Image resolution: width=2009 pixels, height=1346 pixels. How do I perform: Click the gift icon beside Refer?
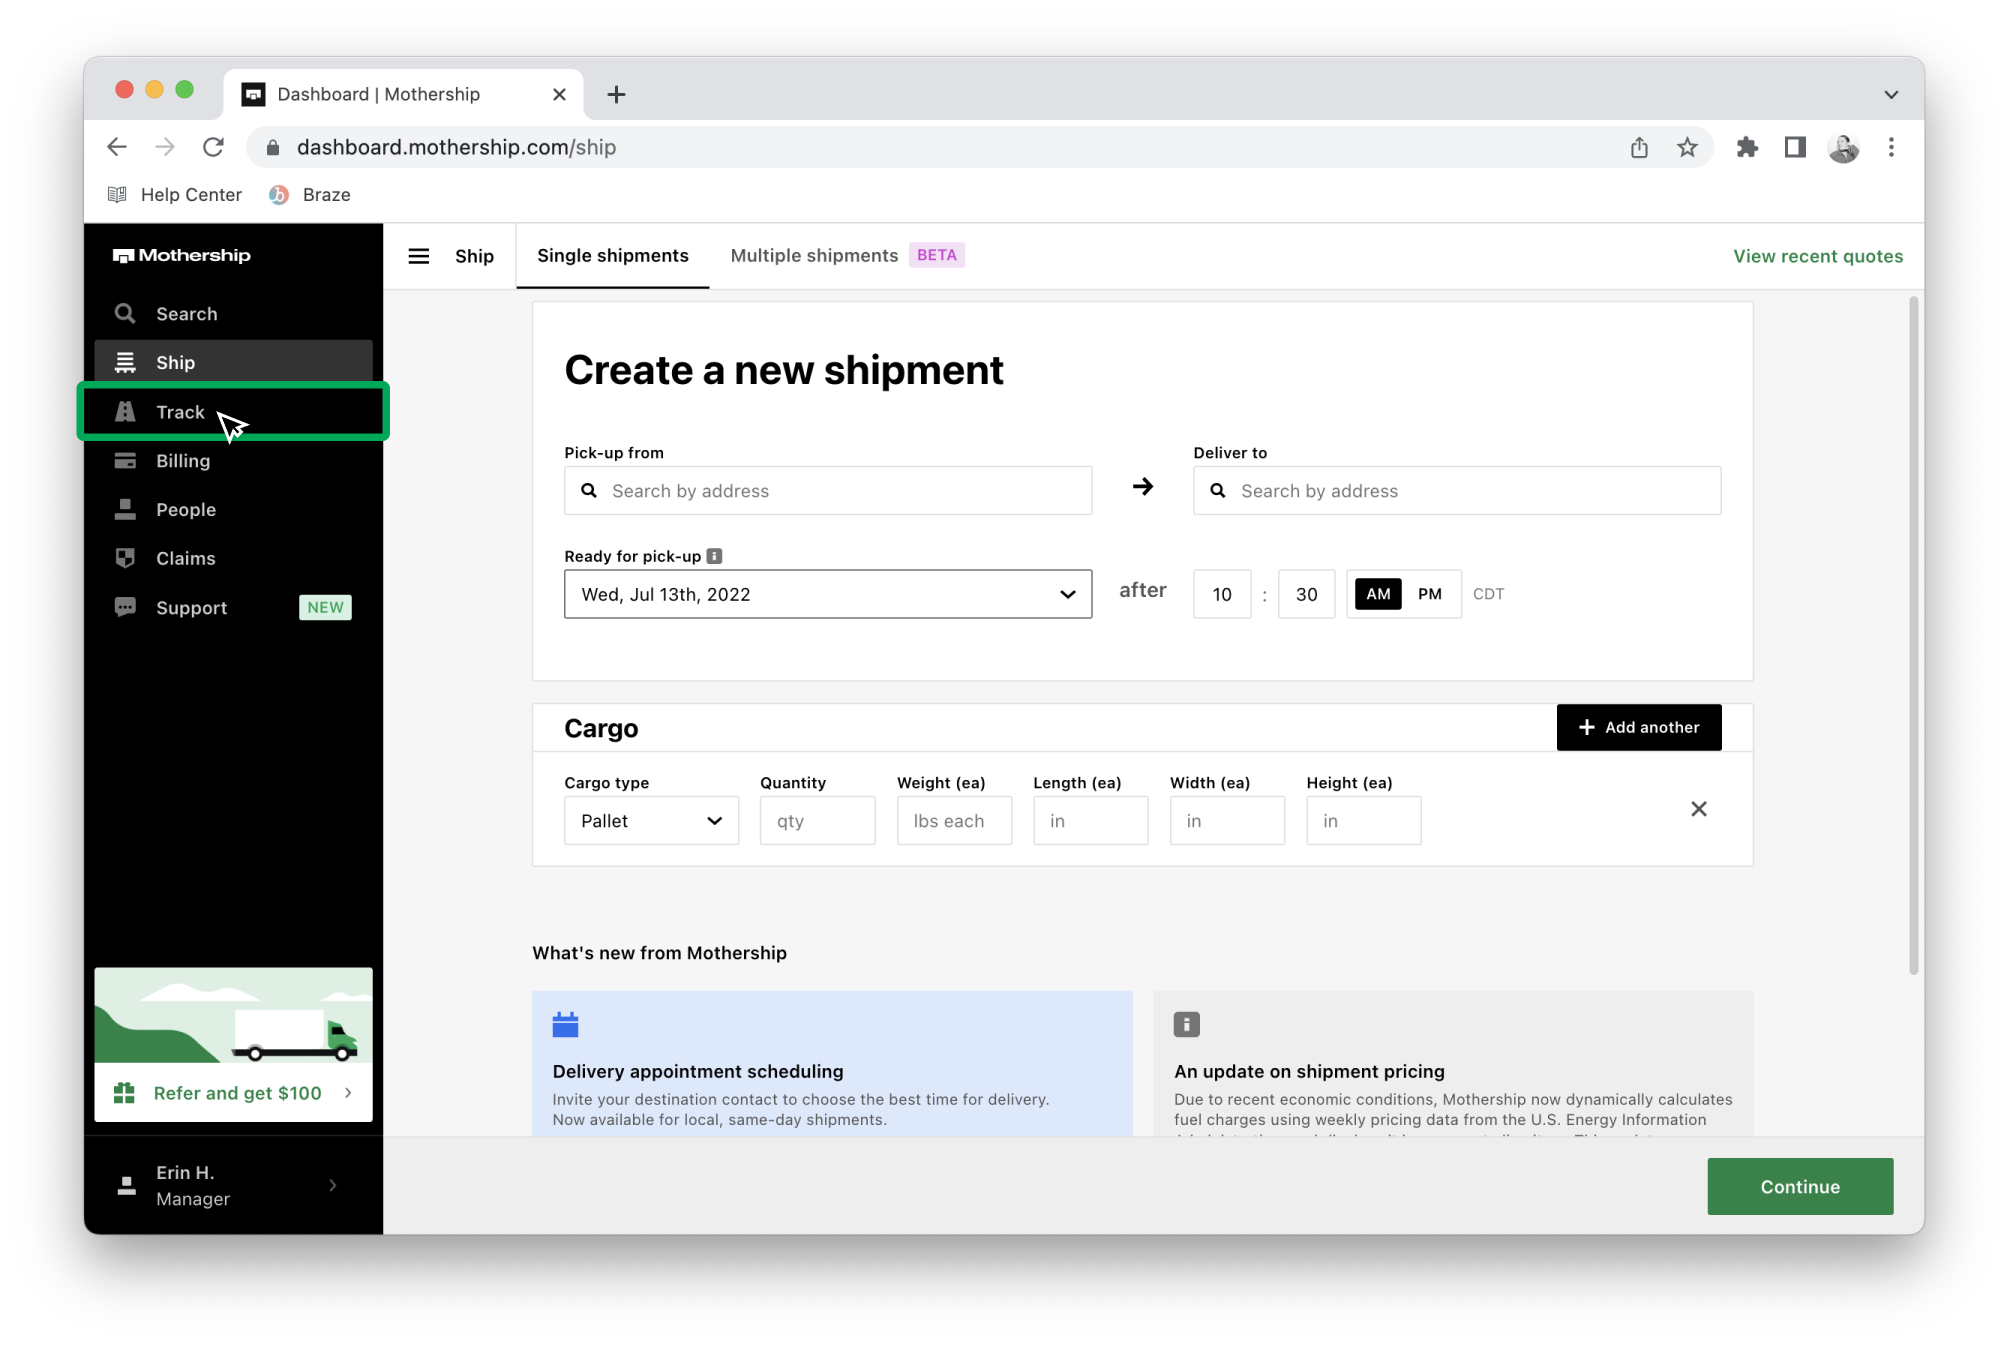pyautogui.click(x=124, y=1093)
